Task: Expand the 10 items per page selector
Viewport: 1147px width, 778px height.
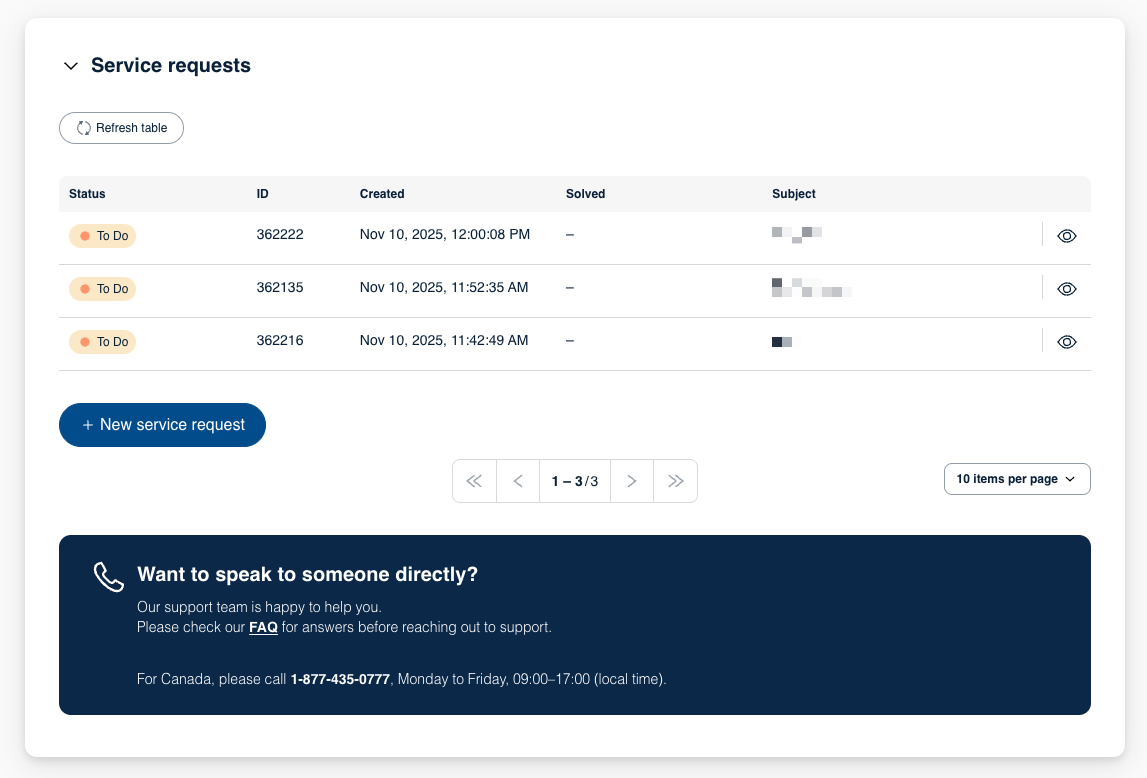Action: (x=1017, y=479)
